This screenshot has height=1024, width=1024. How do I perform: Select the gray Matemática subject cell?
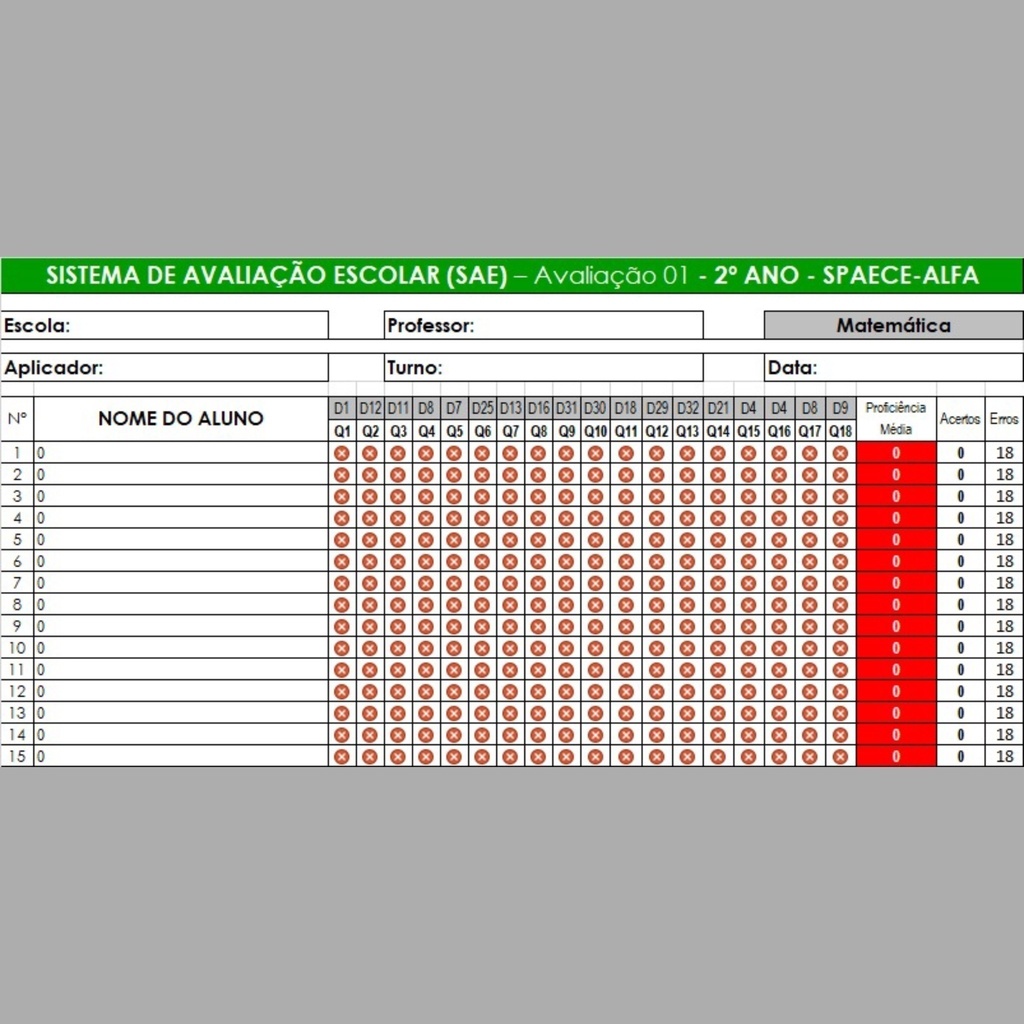click(894, 325)
